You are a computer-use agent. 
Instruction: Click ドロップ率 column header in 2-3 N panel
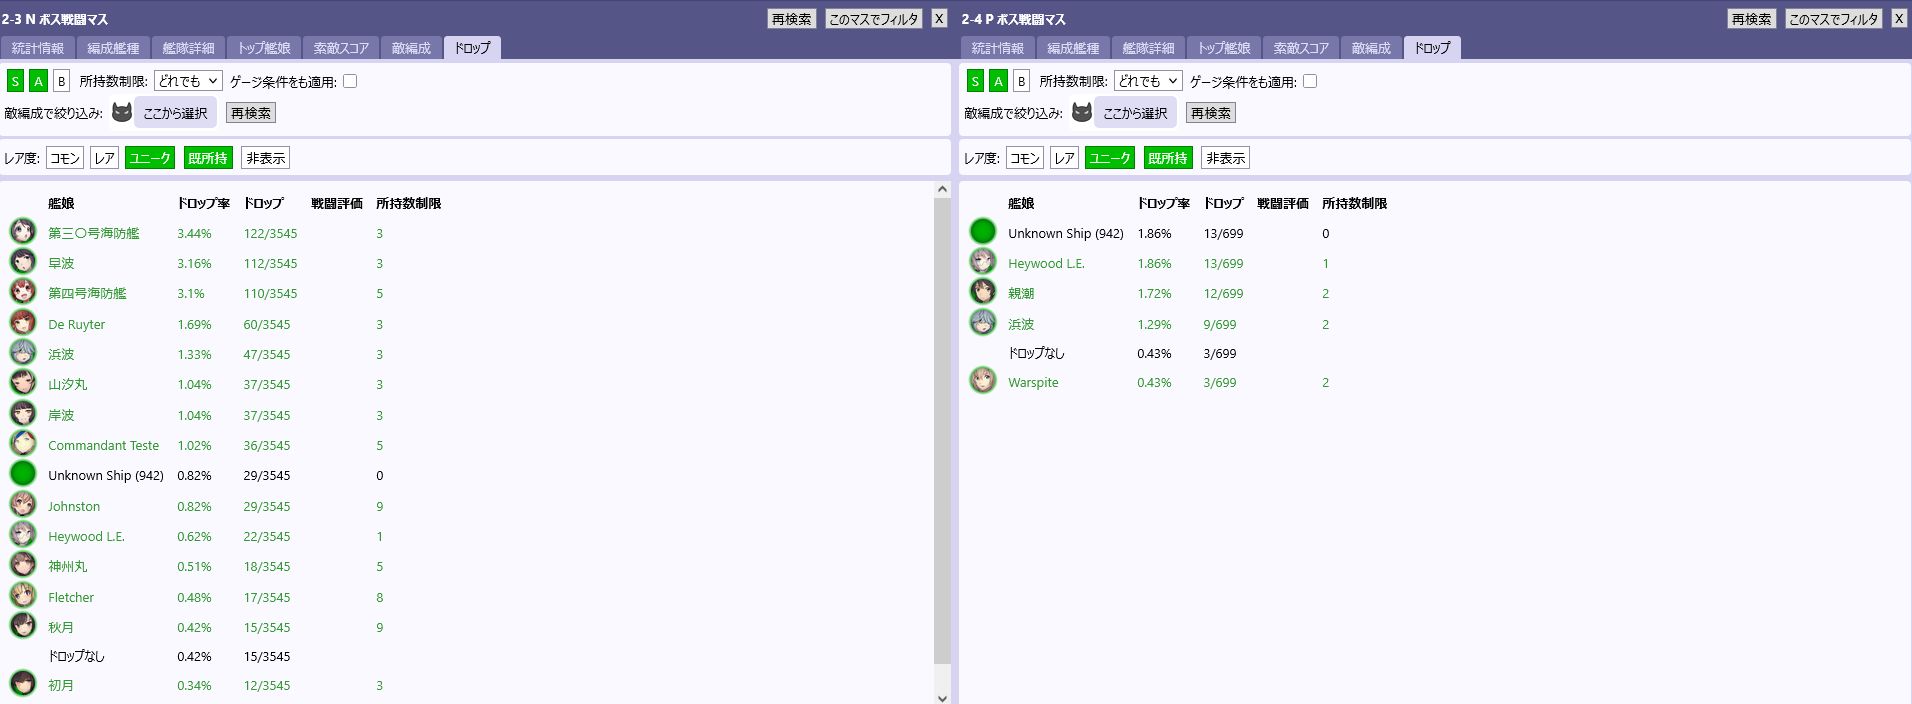(204, 203)
